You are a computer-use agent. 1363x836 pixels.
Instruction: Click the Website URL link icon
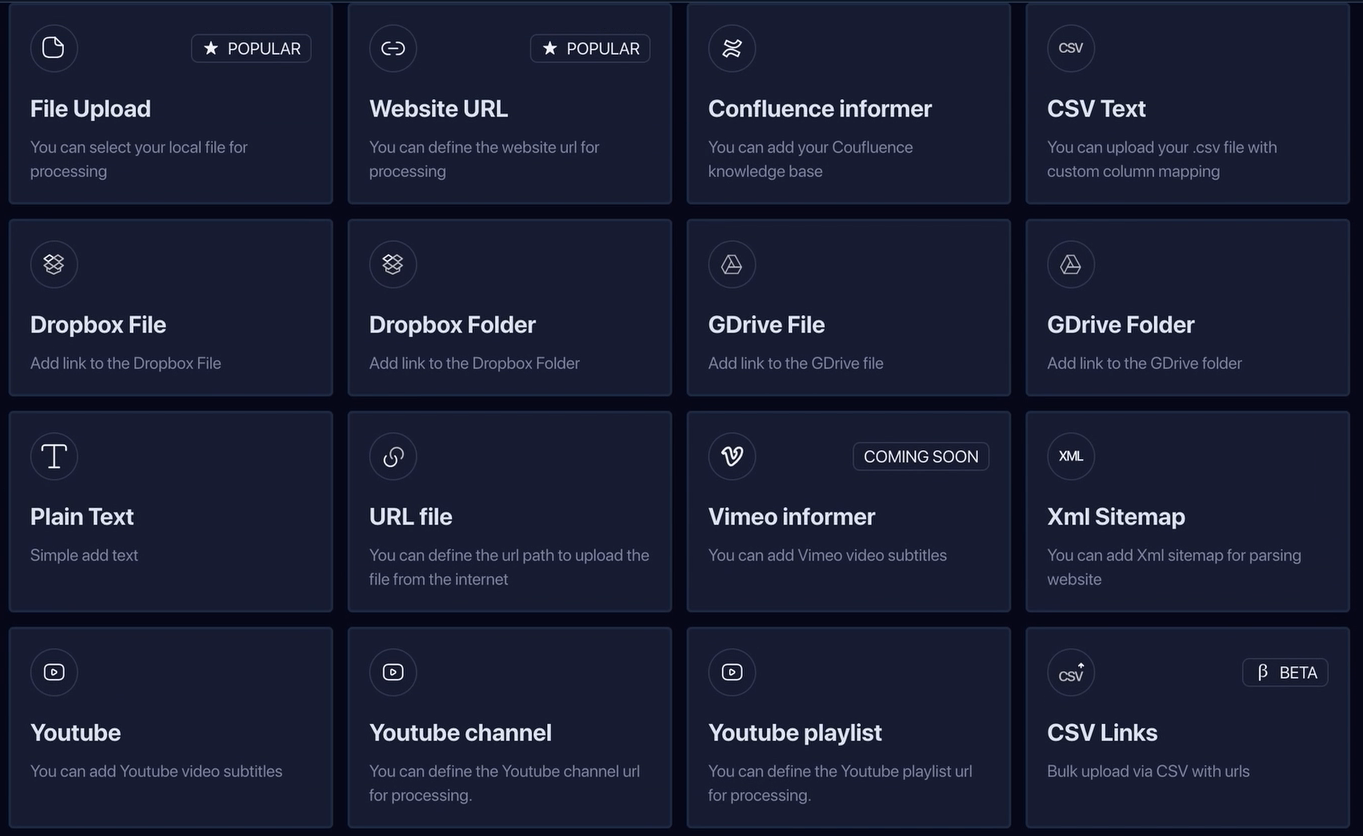393,48
